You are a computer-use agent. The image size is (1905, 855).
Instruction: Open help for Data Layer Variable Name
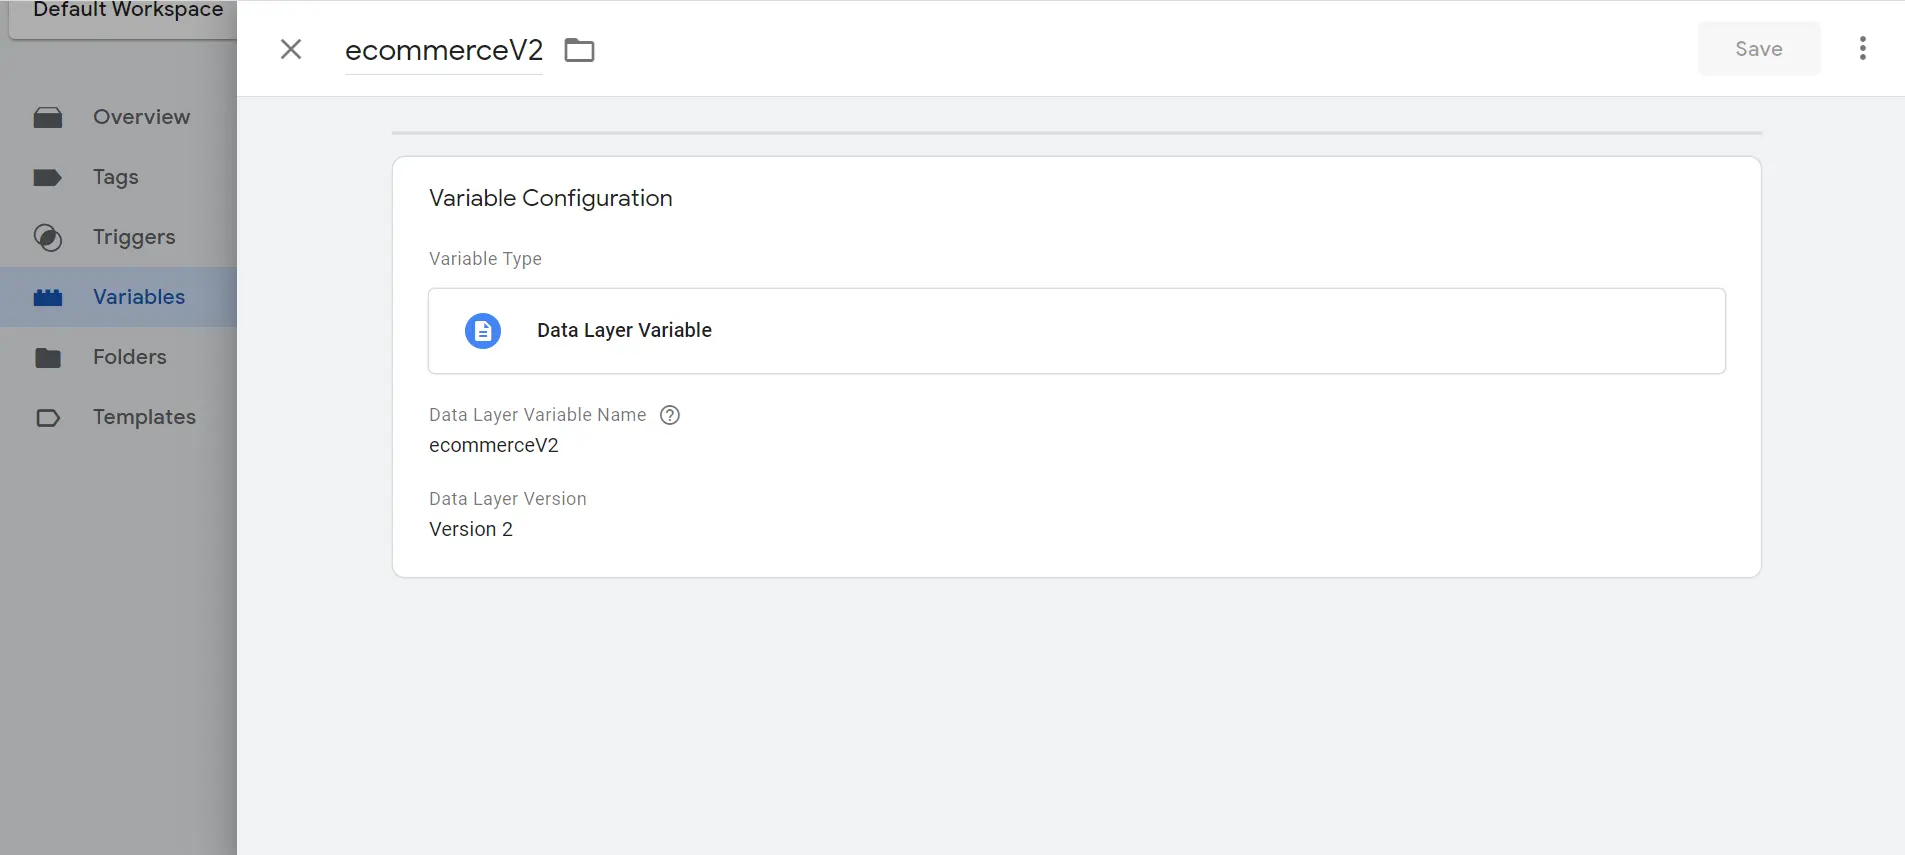[670, 415]
